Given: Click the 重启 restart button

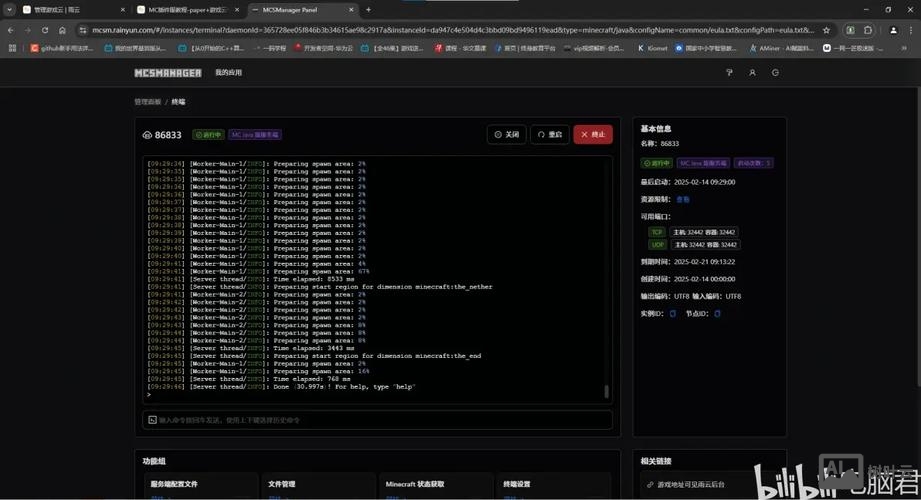Looking at the screenshot, I should pos(549,134).
